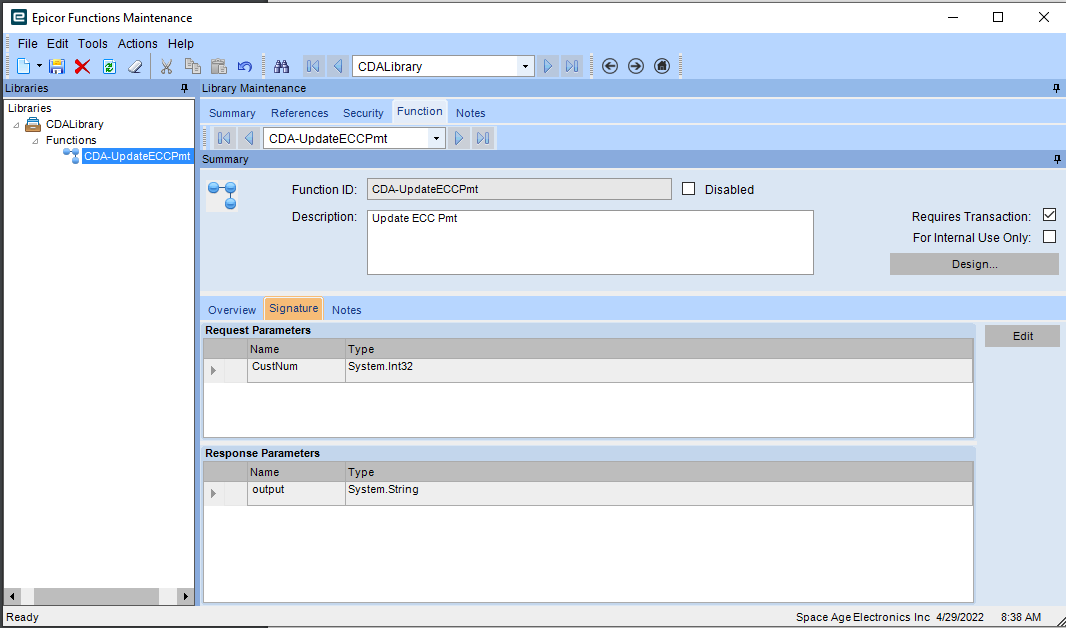Switch to the library Summary tab
The image size is (1066, 628).
232,113
